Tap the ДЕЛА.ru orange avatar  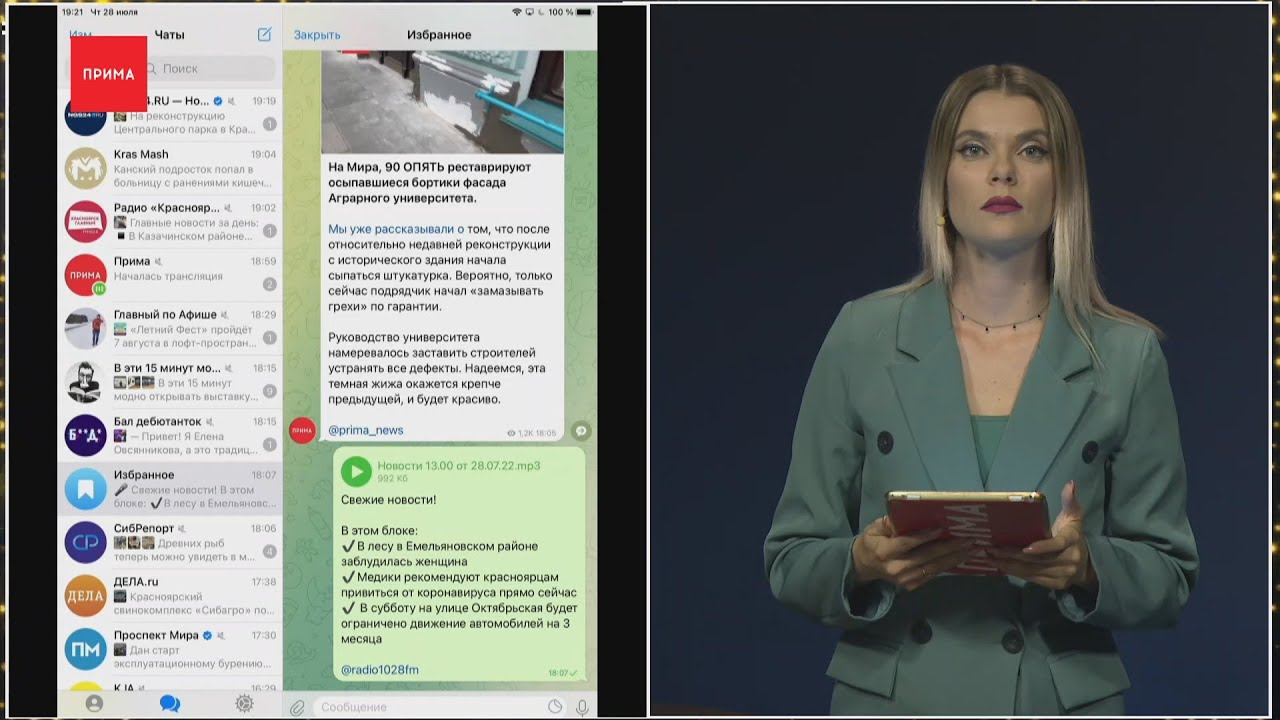(x=85, y=596)
